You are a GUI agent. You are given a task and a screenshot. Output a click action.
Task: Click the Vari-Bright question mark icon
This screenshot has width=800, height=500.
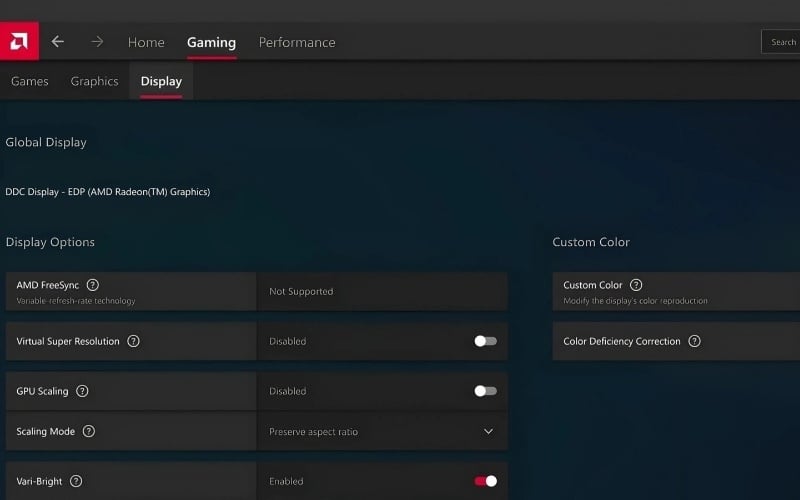76,481
